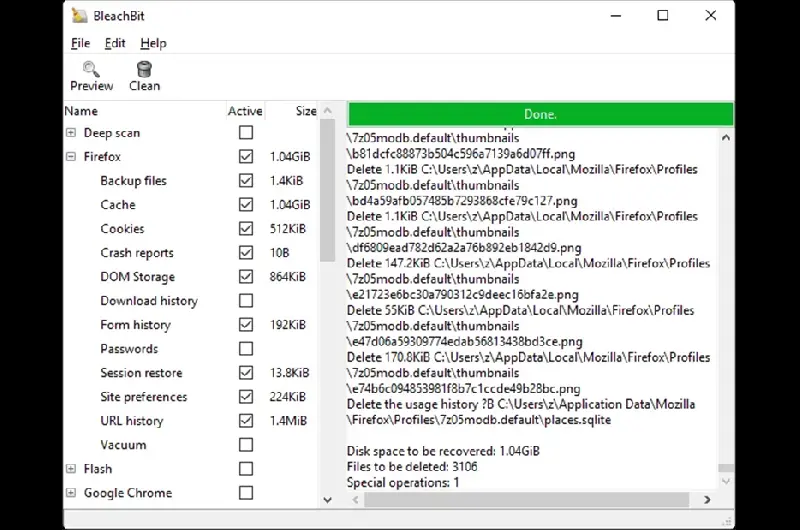800x530 pixels.
Task: Click the cleaner list scroll down arrow
Action: [328, 500]
